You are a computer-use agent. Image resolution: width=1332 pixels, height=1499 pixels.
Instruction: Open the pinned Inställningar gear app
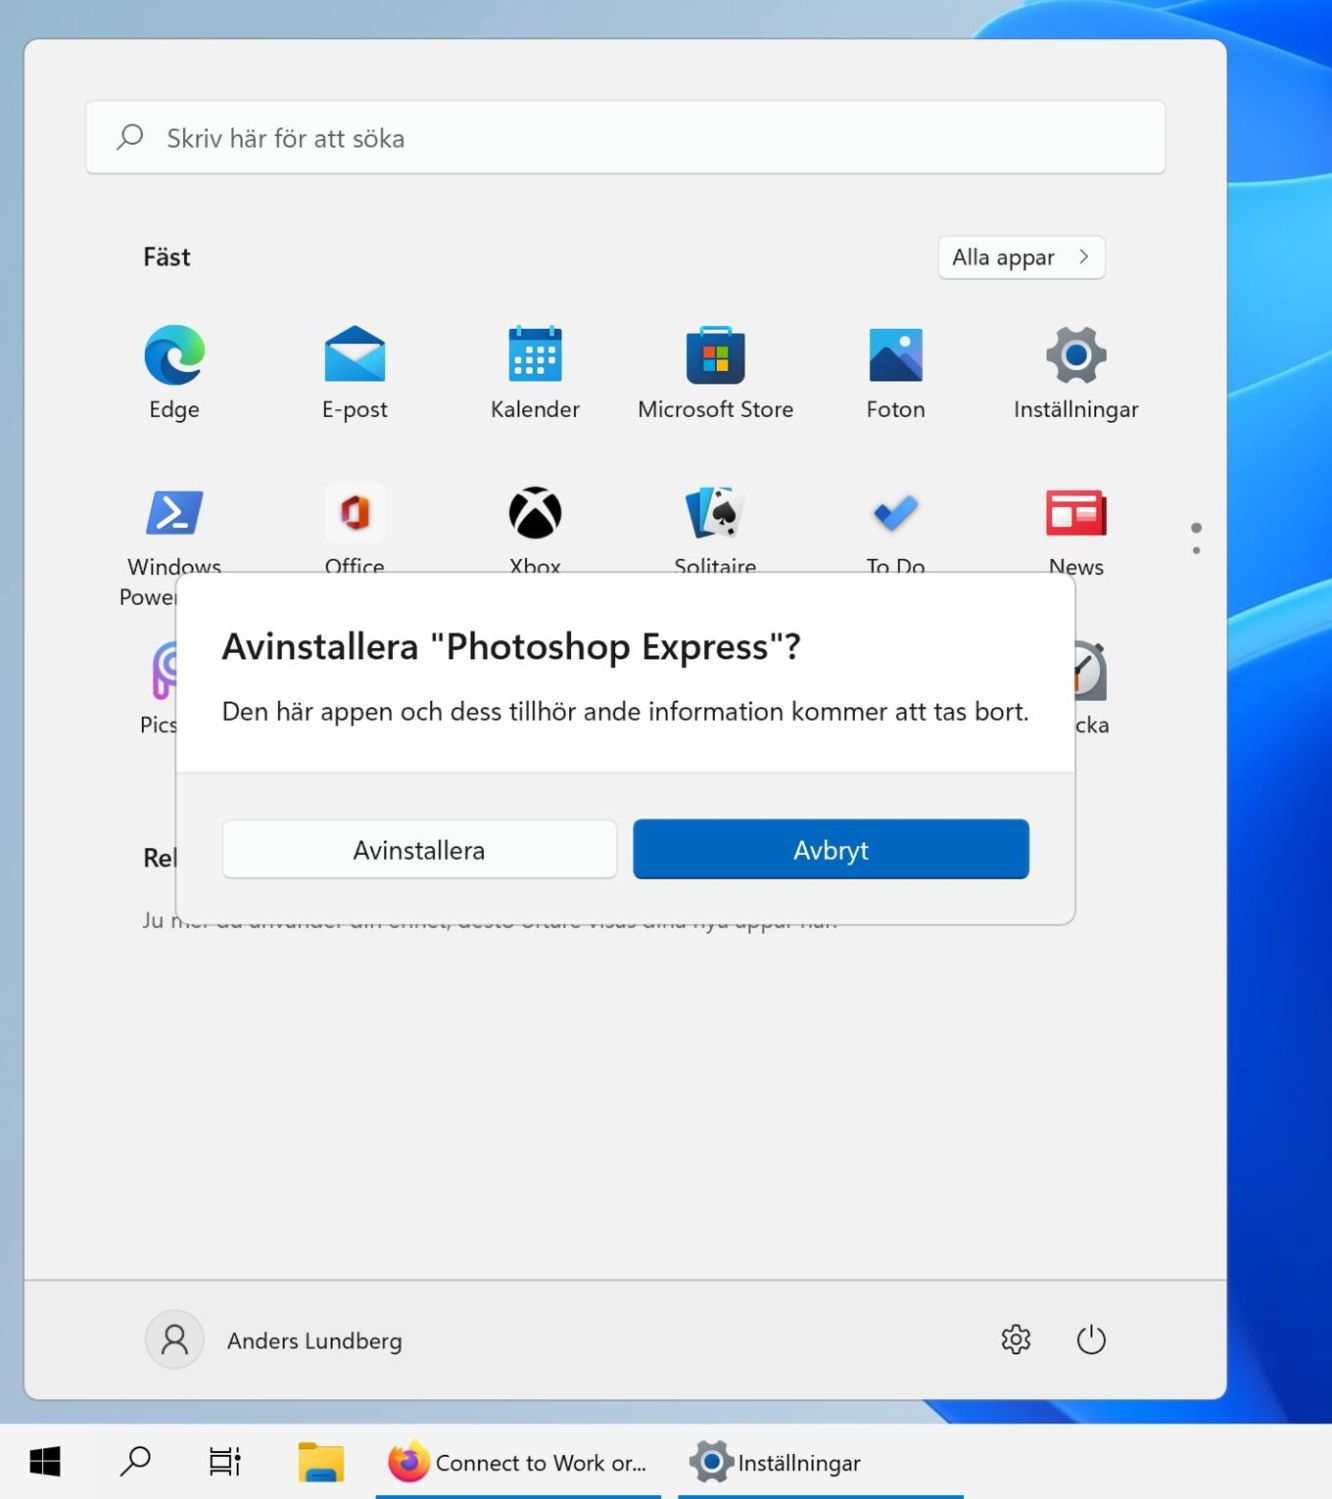tap(1076, 372)
